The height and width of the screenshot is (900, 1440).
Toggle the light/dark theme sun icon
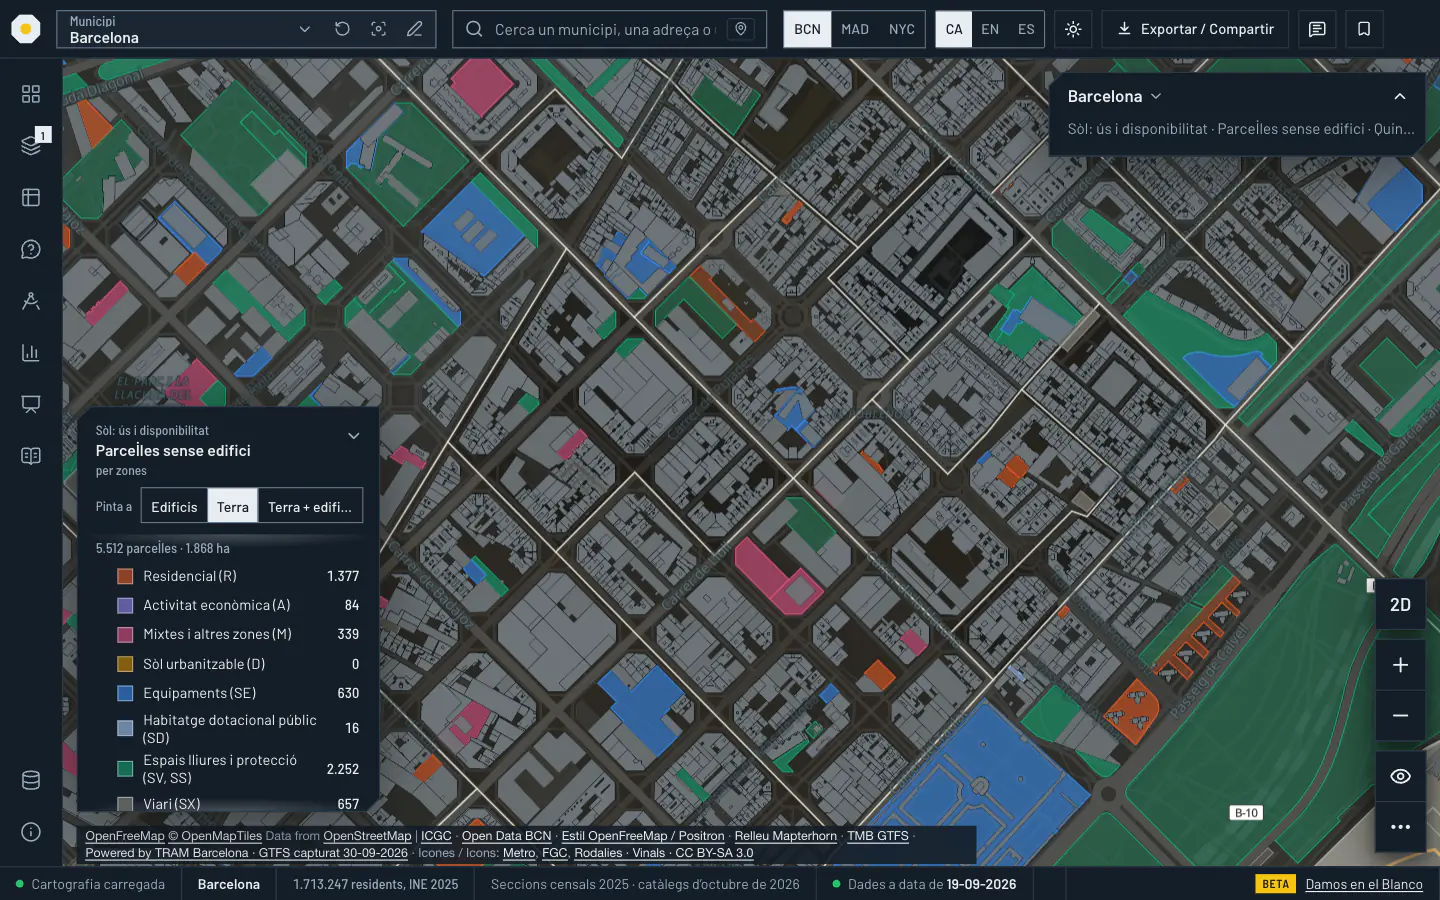click(1073, 29)
